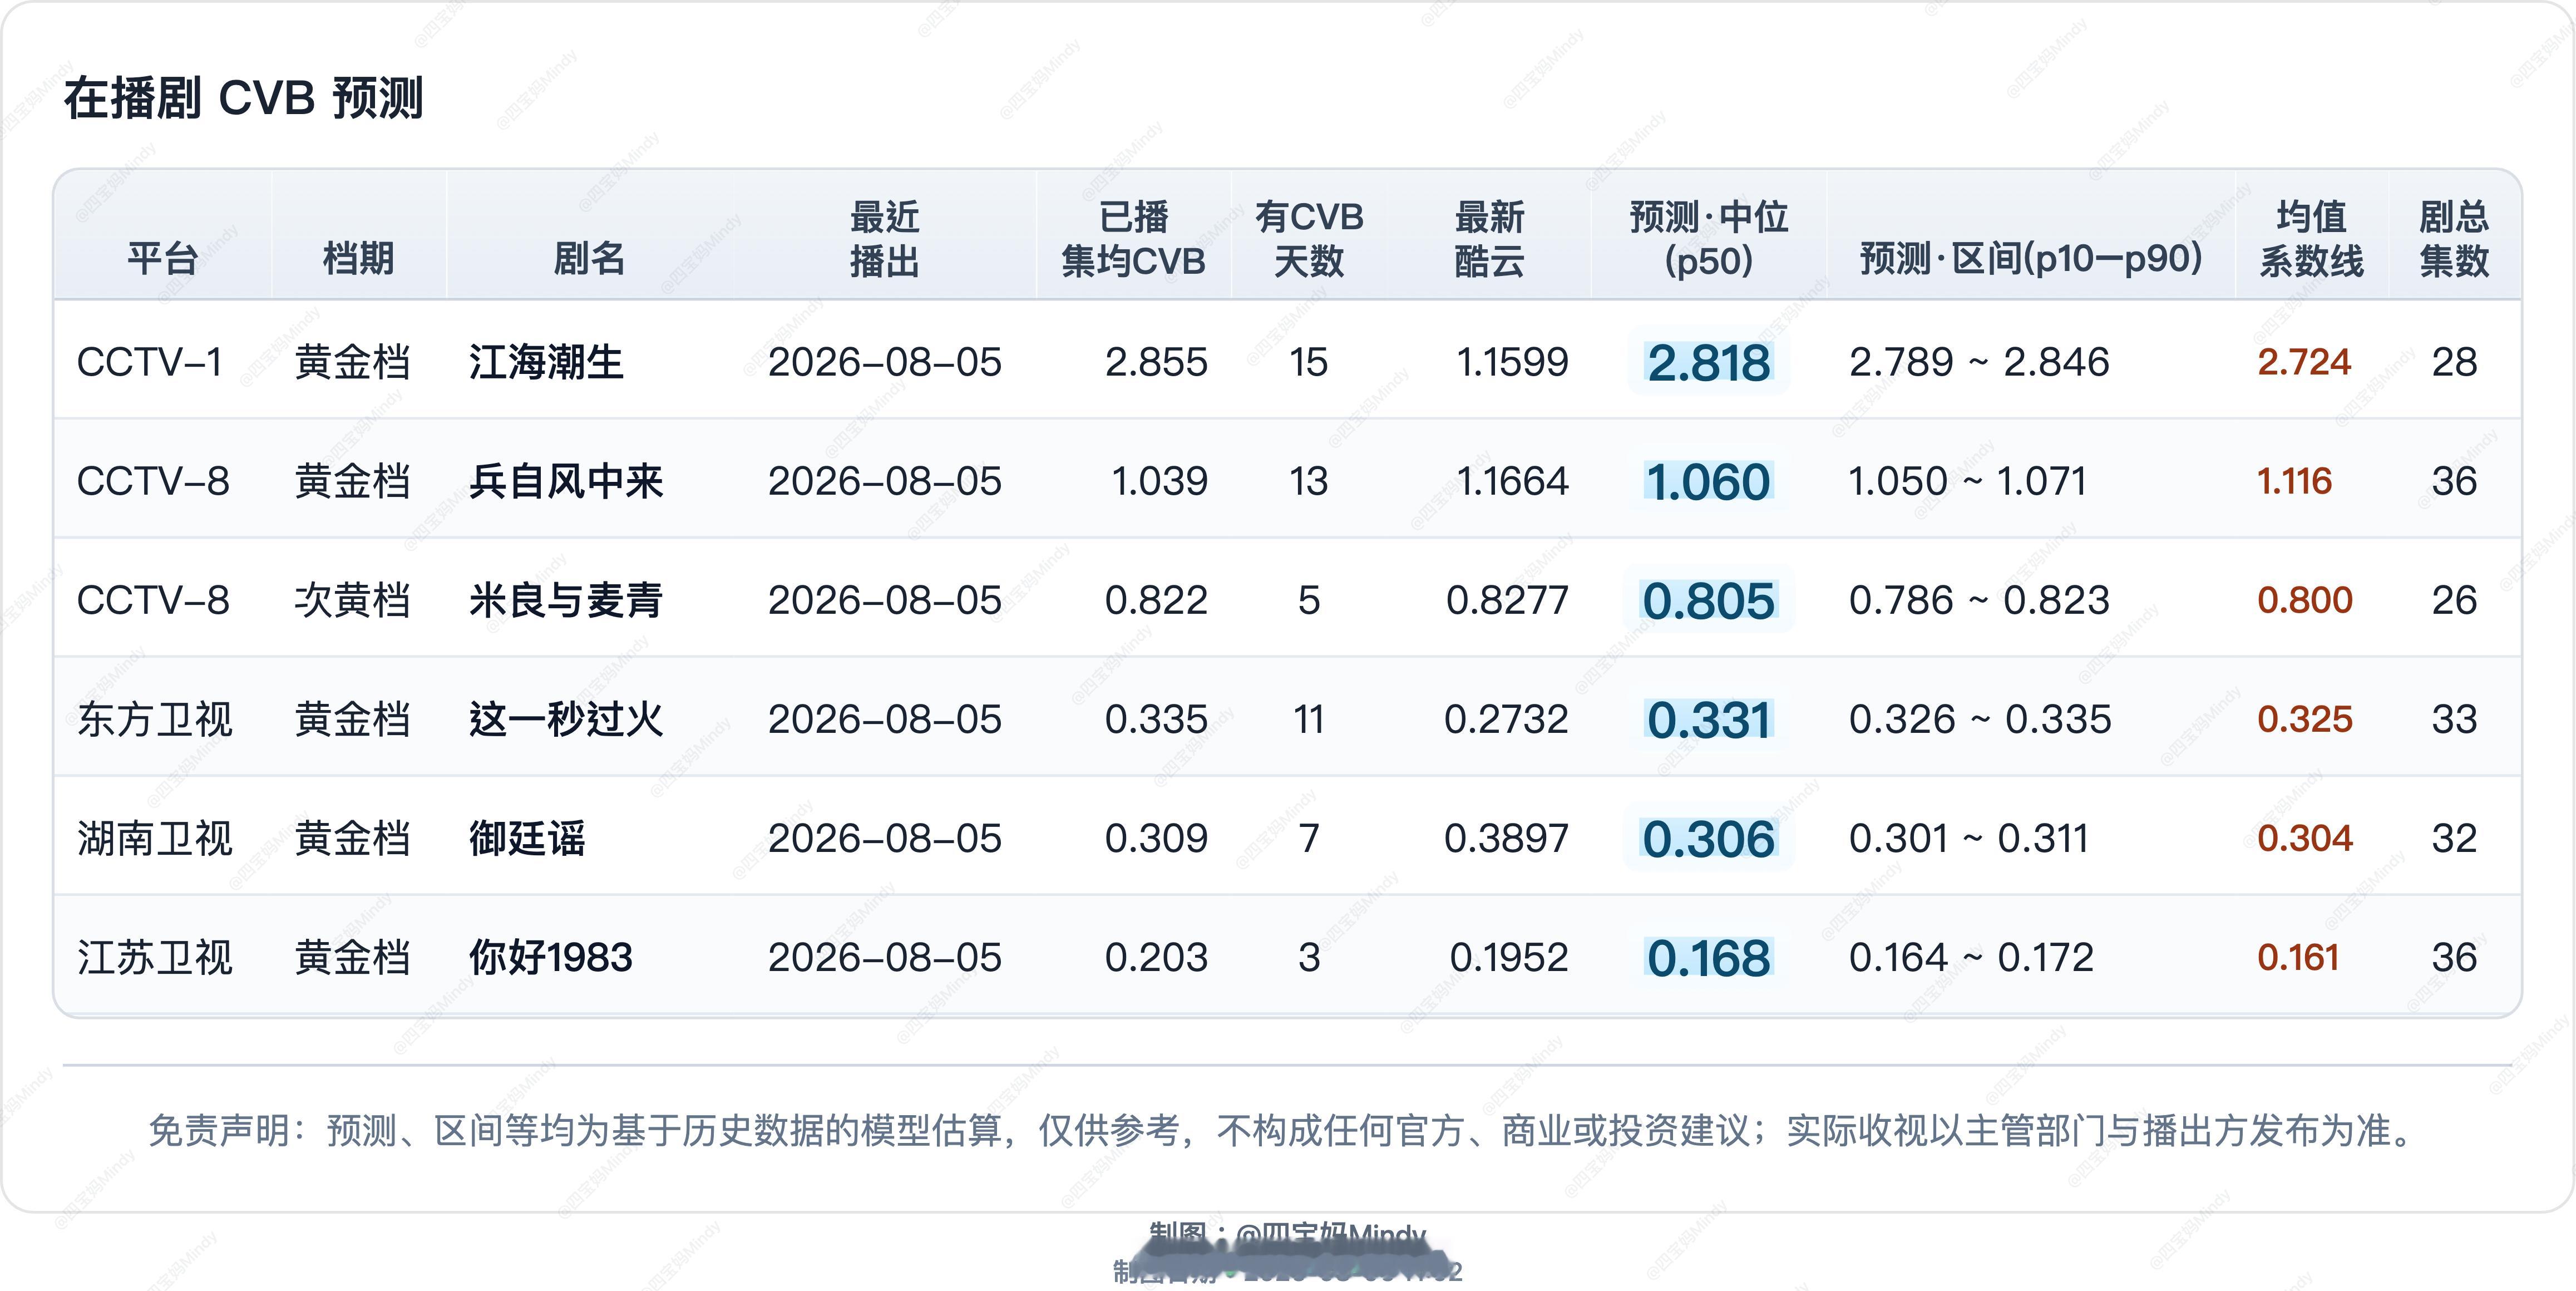
Task: Click the Kuyun value 0.1952
Action: (1509, 957)
